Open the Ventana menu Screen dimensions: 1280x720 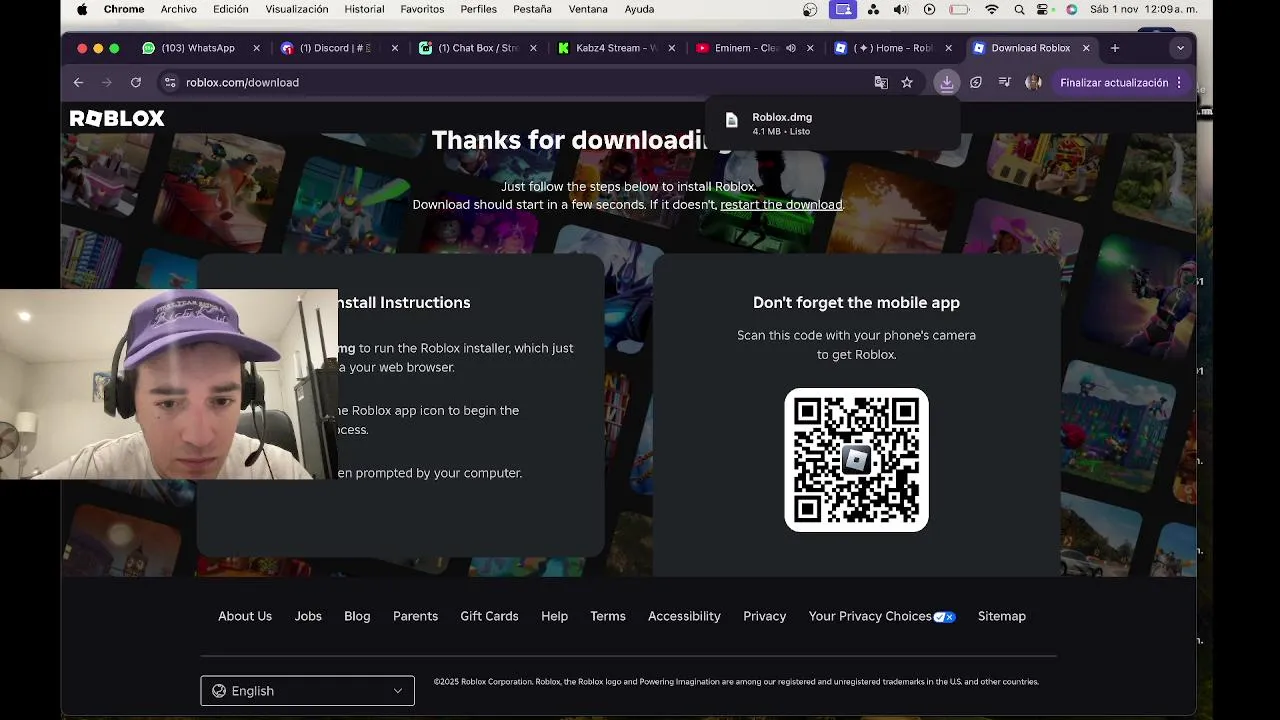click(588, 9)
